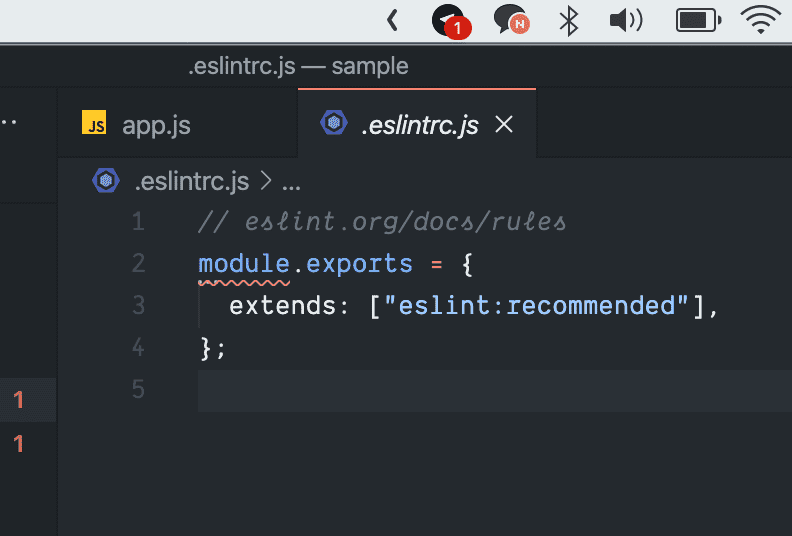The image size is (792, 536).
Task: Click the left chevron in the menu bar
Action: 392,20
